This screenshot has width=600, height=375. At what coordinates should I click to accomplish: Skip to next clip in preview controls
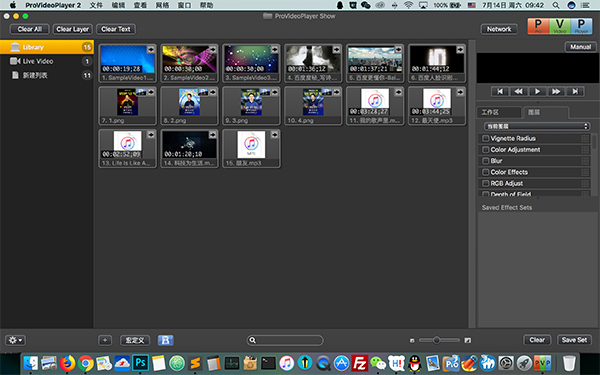point(575,91)
